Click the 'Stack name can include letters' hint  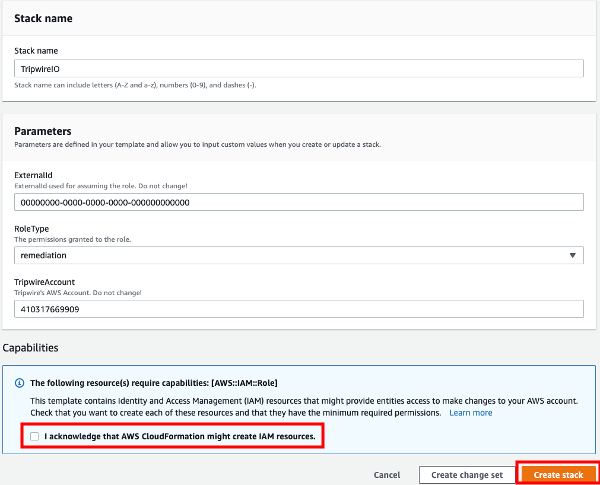coord(135,85)
